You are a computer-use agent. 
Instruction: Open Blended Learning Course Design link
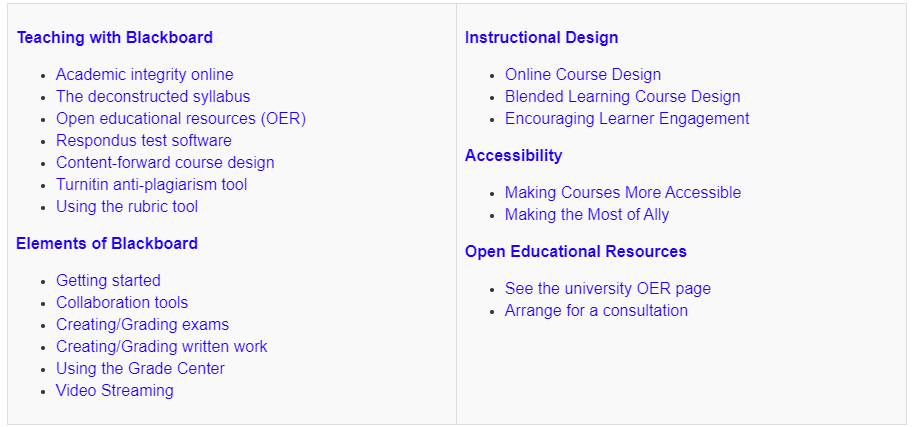tap(623, 96)
